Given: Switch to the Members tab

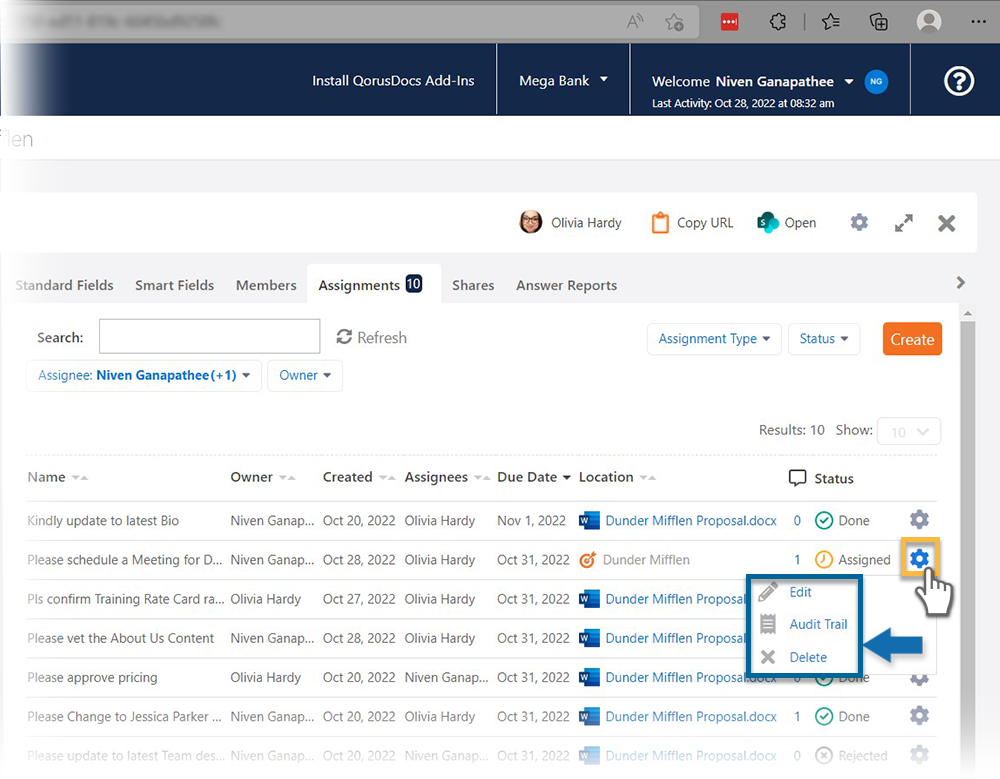Looking at the screenshot, I should 266,285.
